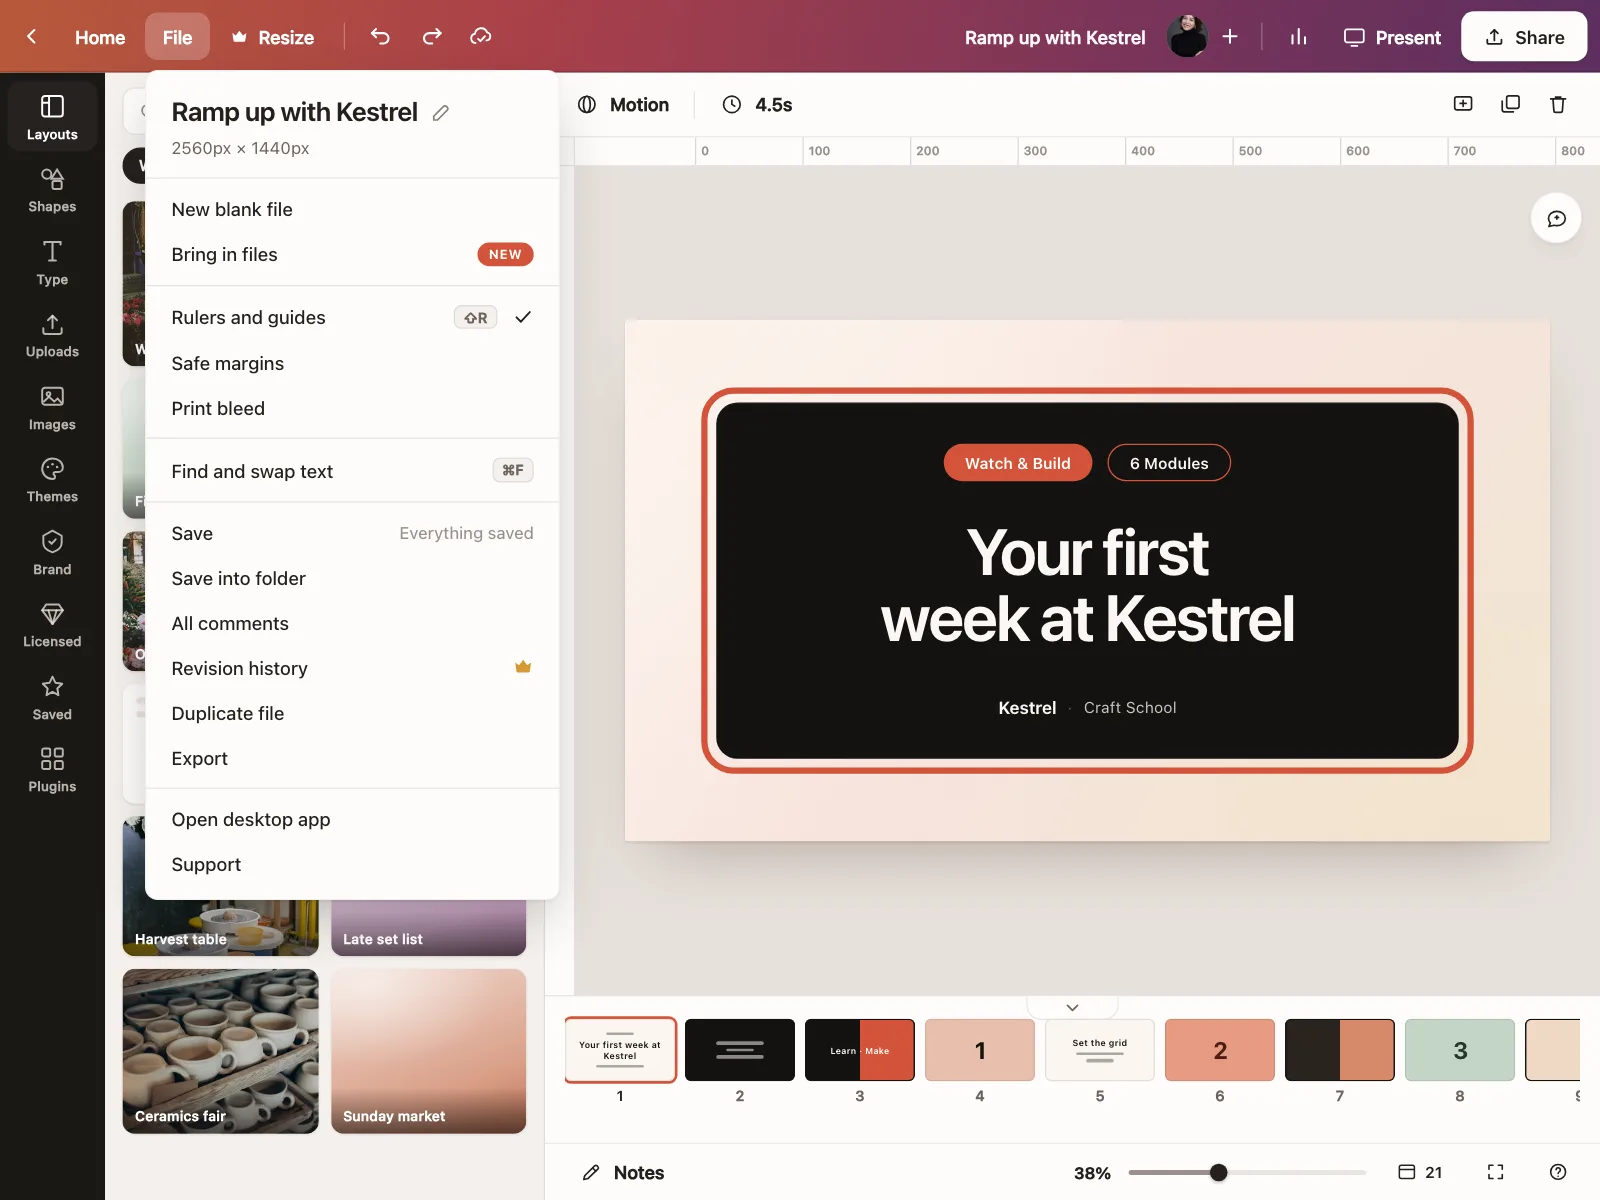The width and height of the screenshot is (1600, 1200).
Task: Undo the last action
Action: 380,37
